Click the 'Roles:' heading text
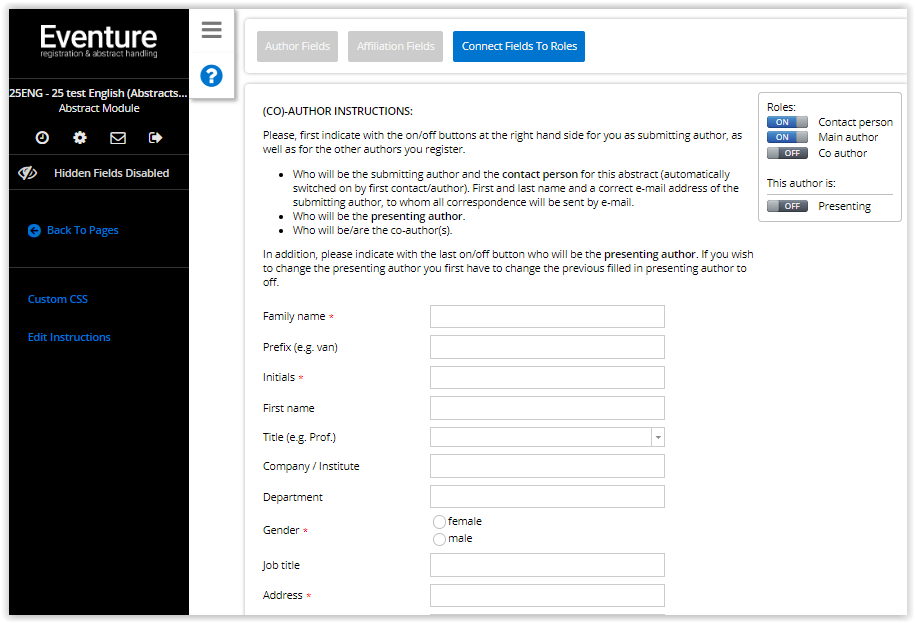 click(x=781, y=107)
